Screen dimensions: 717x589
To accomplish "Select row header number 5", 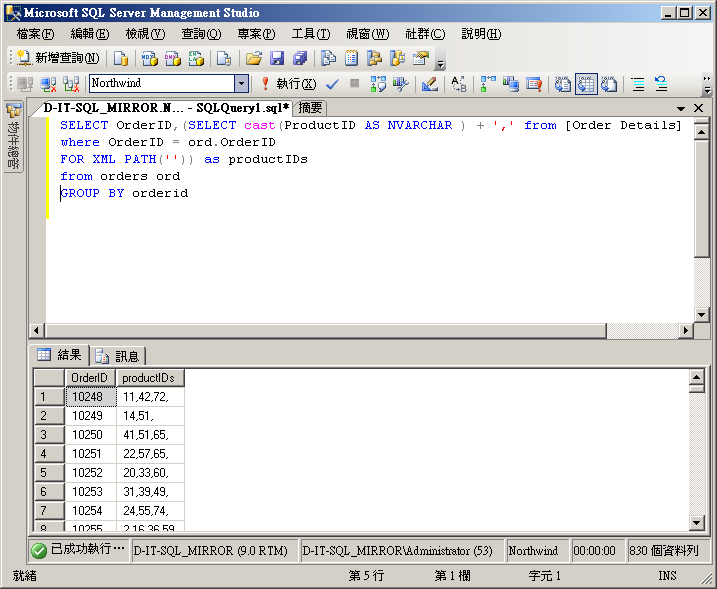I will point(49,473).
